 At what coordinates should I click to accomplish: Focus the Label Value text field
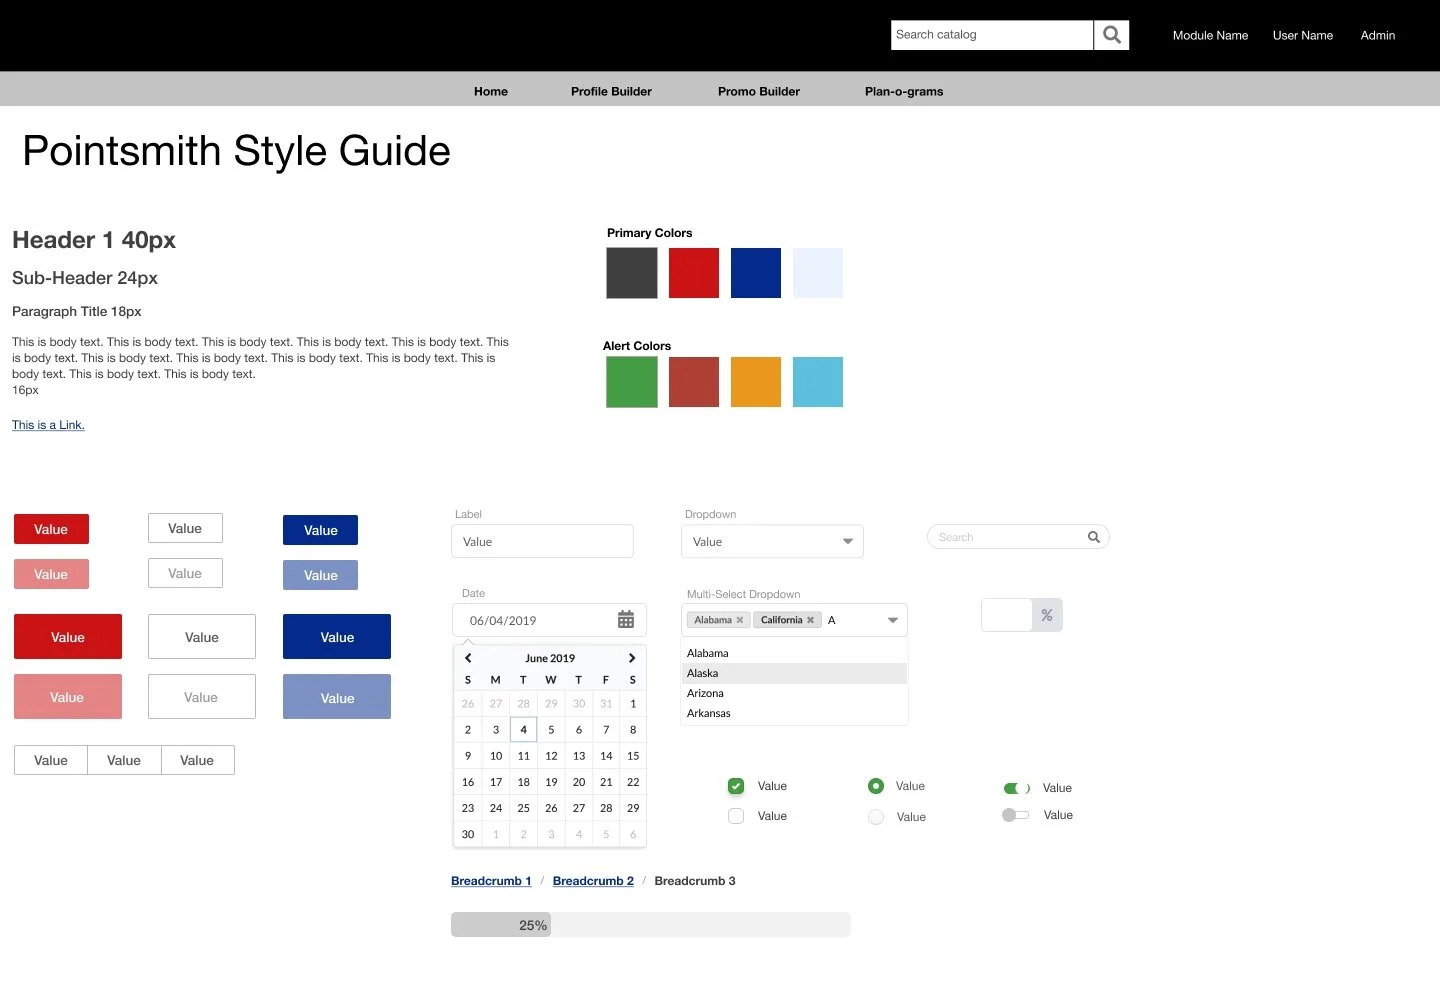tap(542, 541)
